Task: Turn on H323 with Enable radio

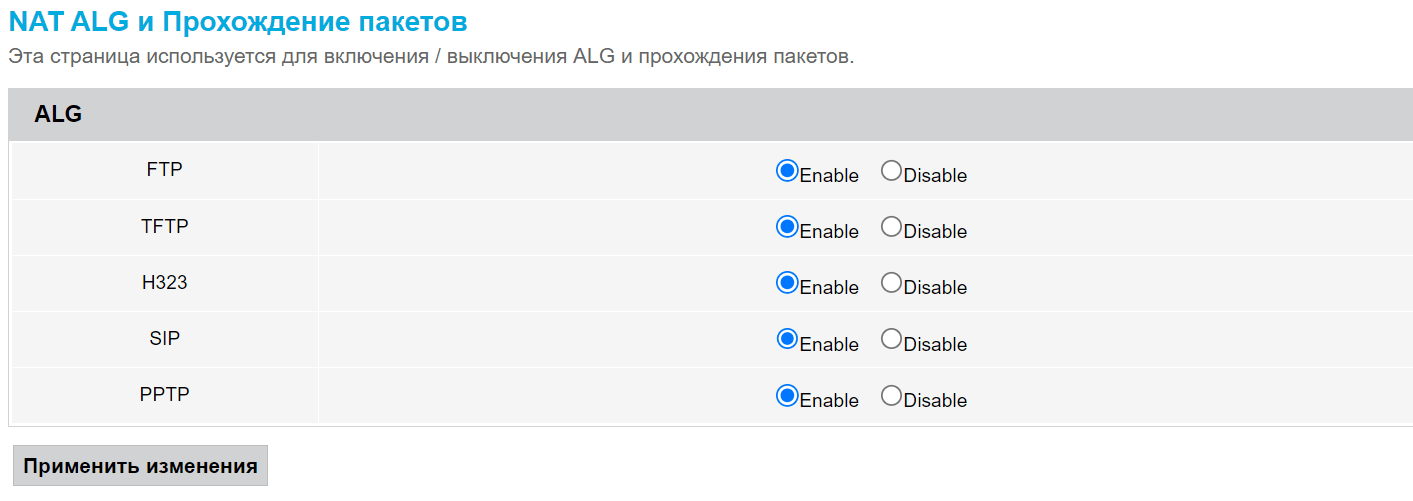Action: coord(787,283)
